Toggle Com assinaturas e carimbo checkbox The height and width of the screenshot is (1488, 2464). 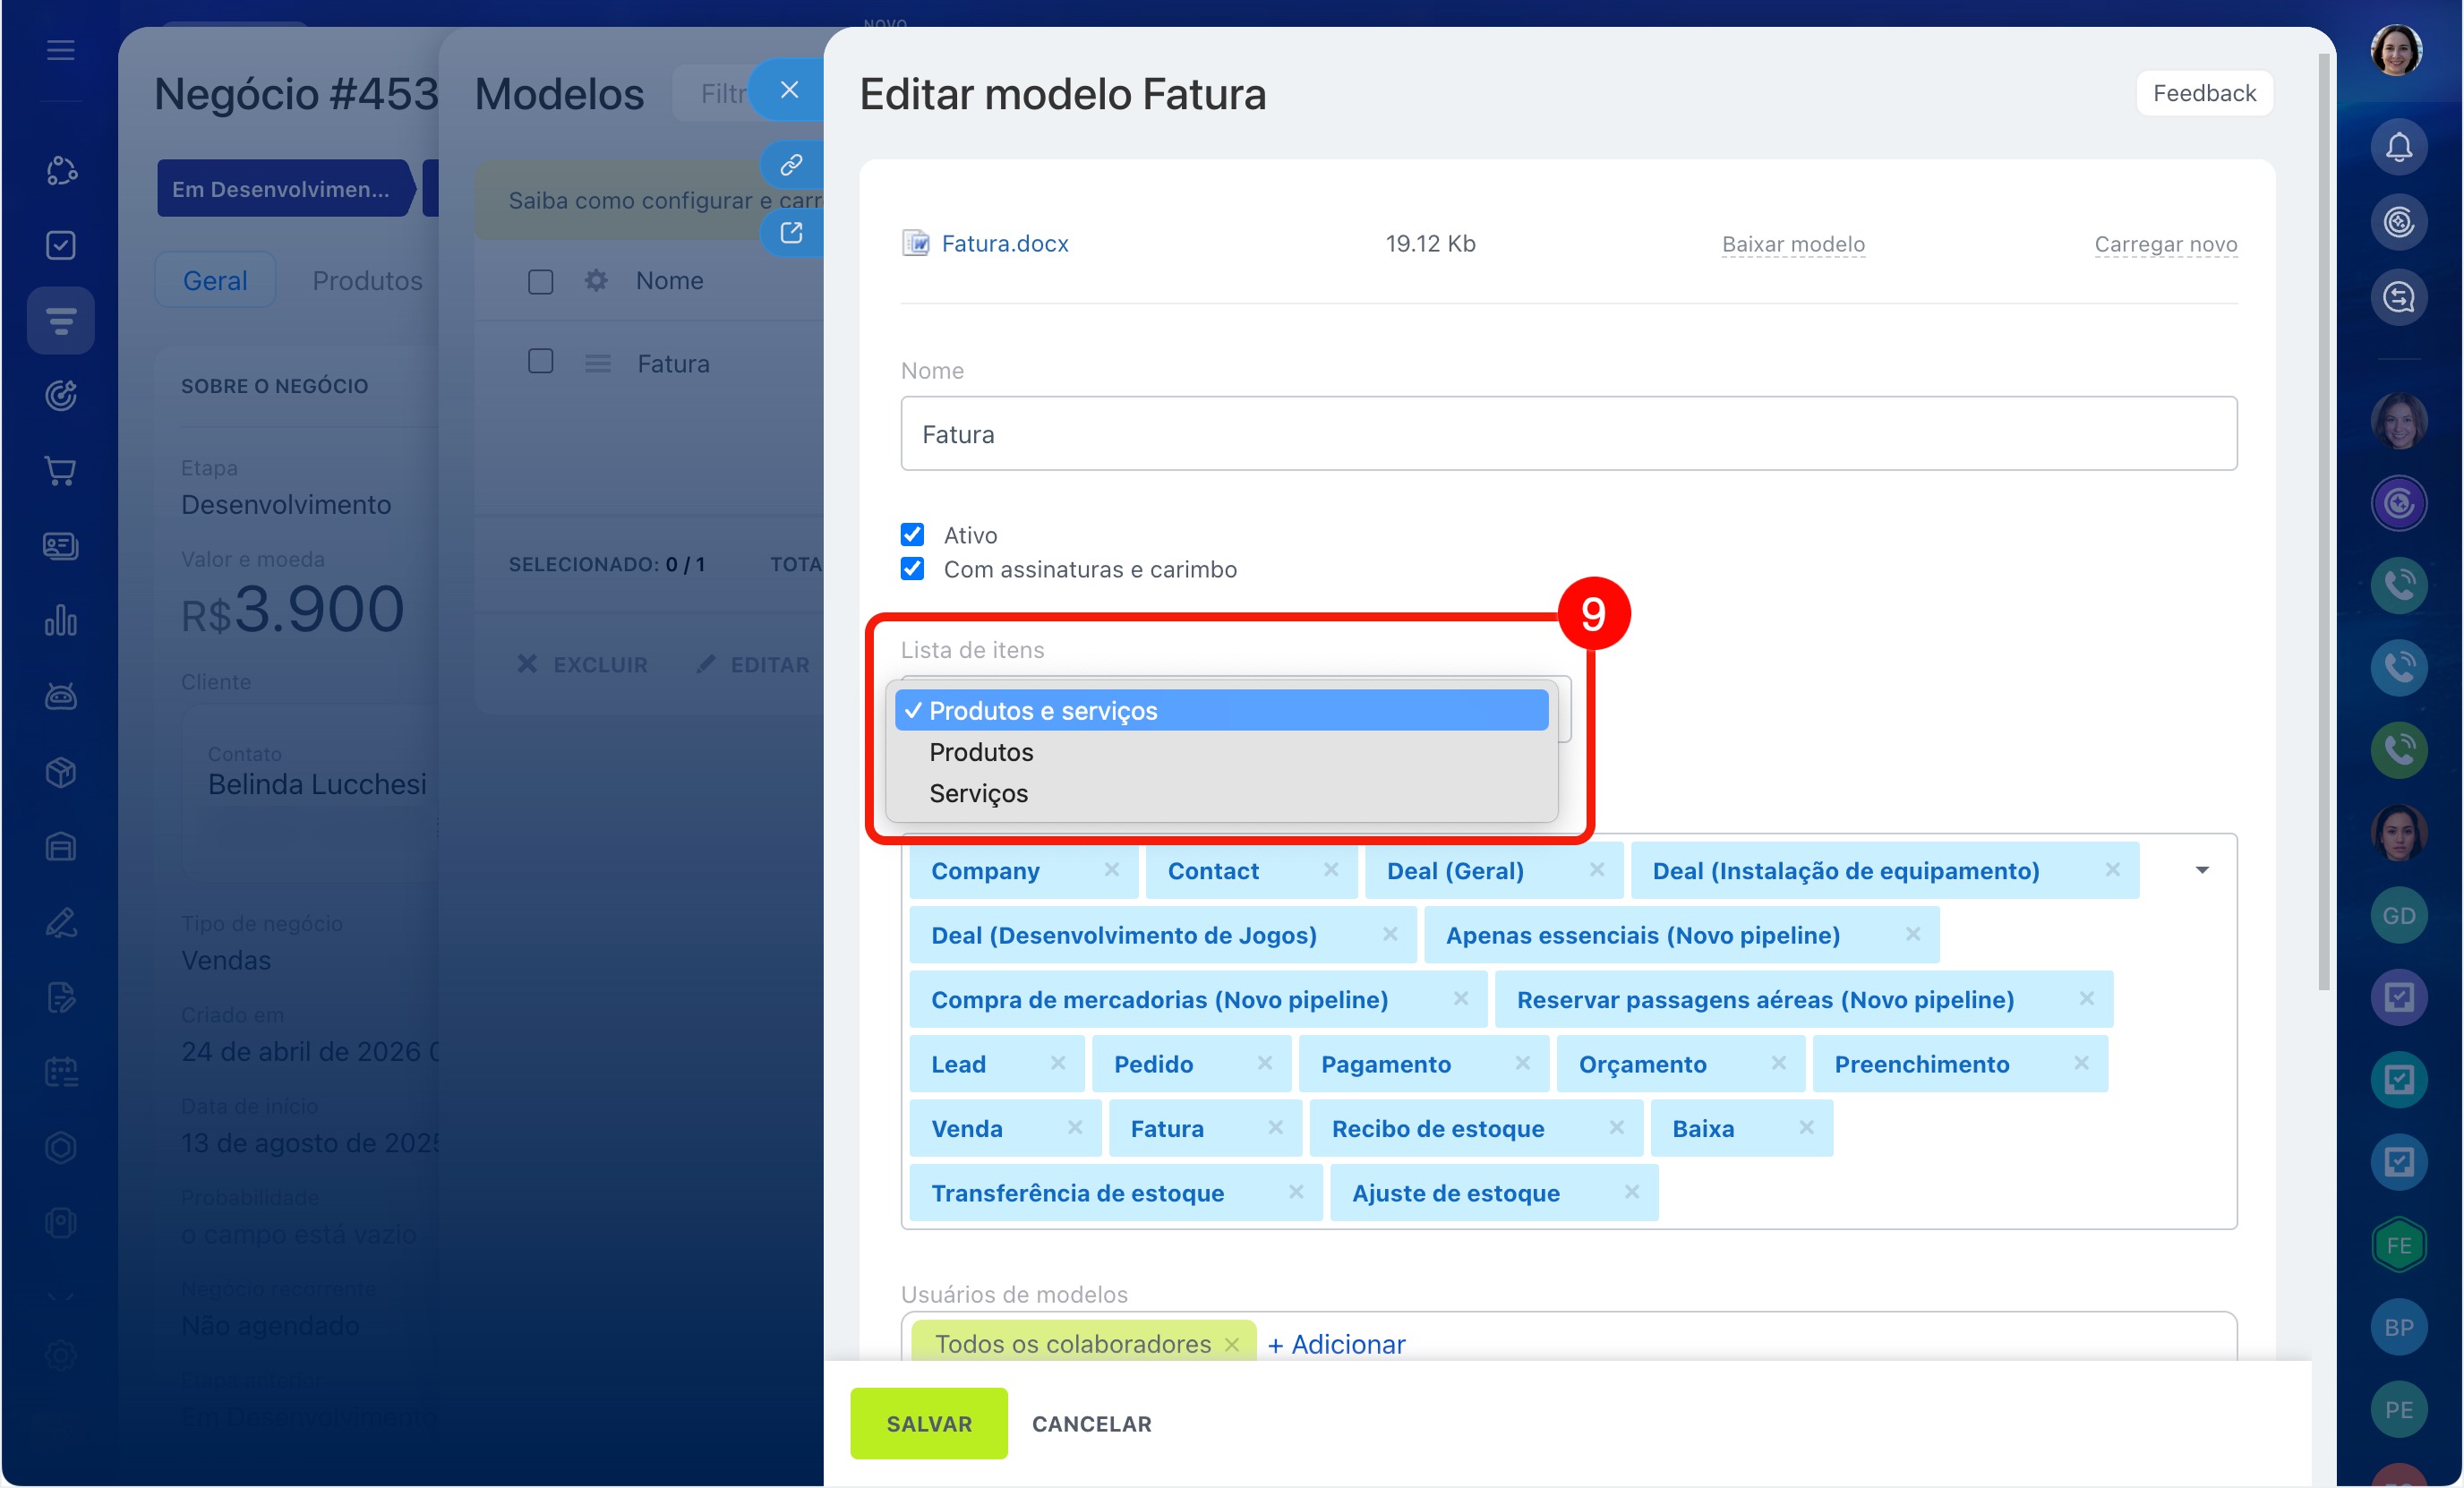pos(912,569)
